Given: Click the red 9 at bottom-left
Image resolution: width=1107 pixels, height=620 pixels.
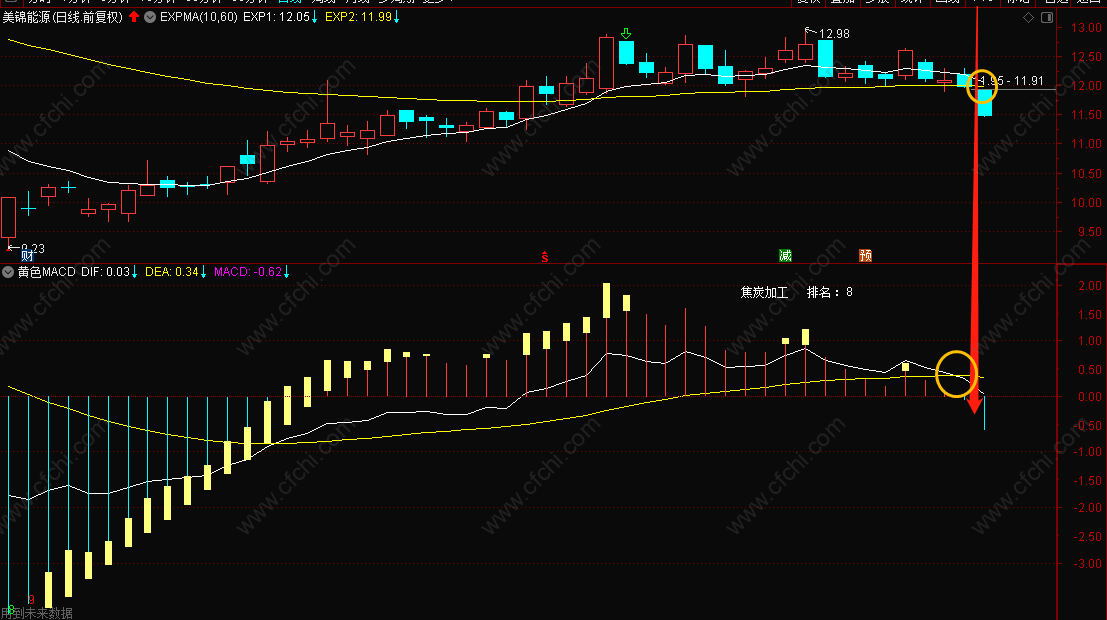Looking at the screenshot, I should (31, 600).
